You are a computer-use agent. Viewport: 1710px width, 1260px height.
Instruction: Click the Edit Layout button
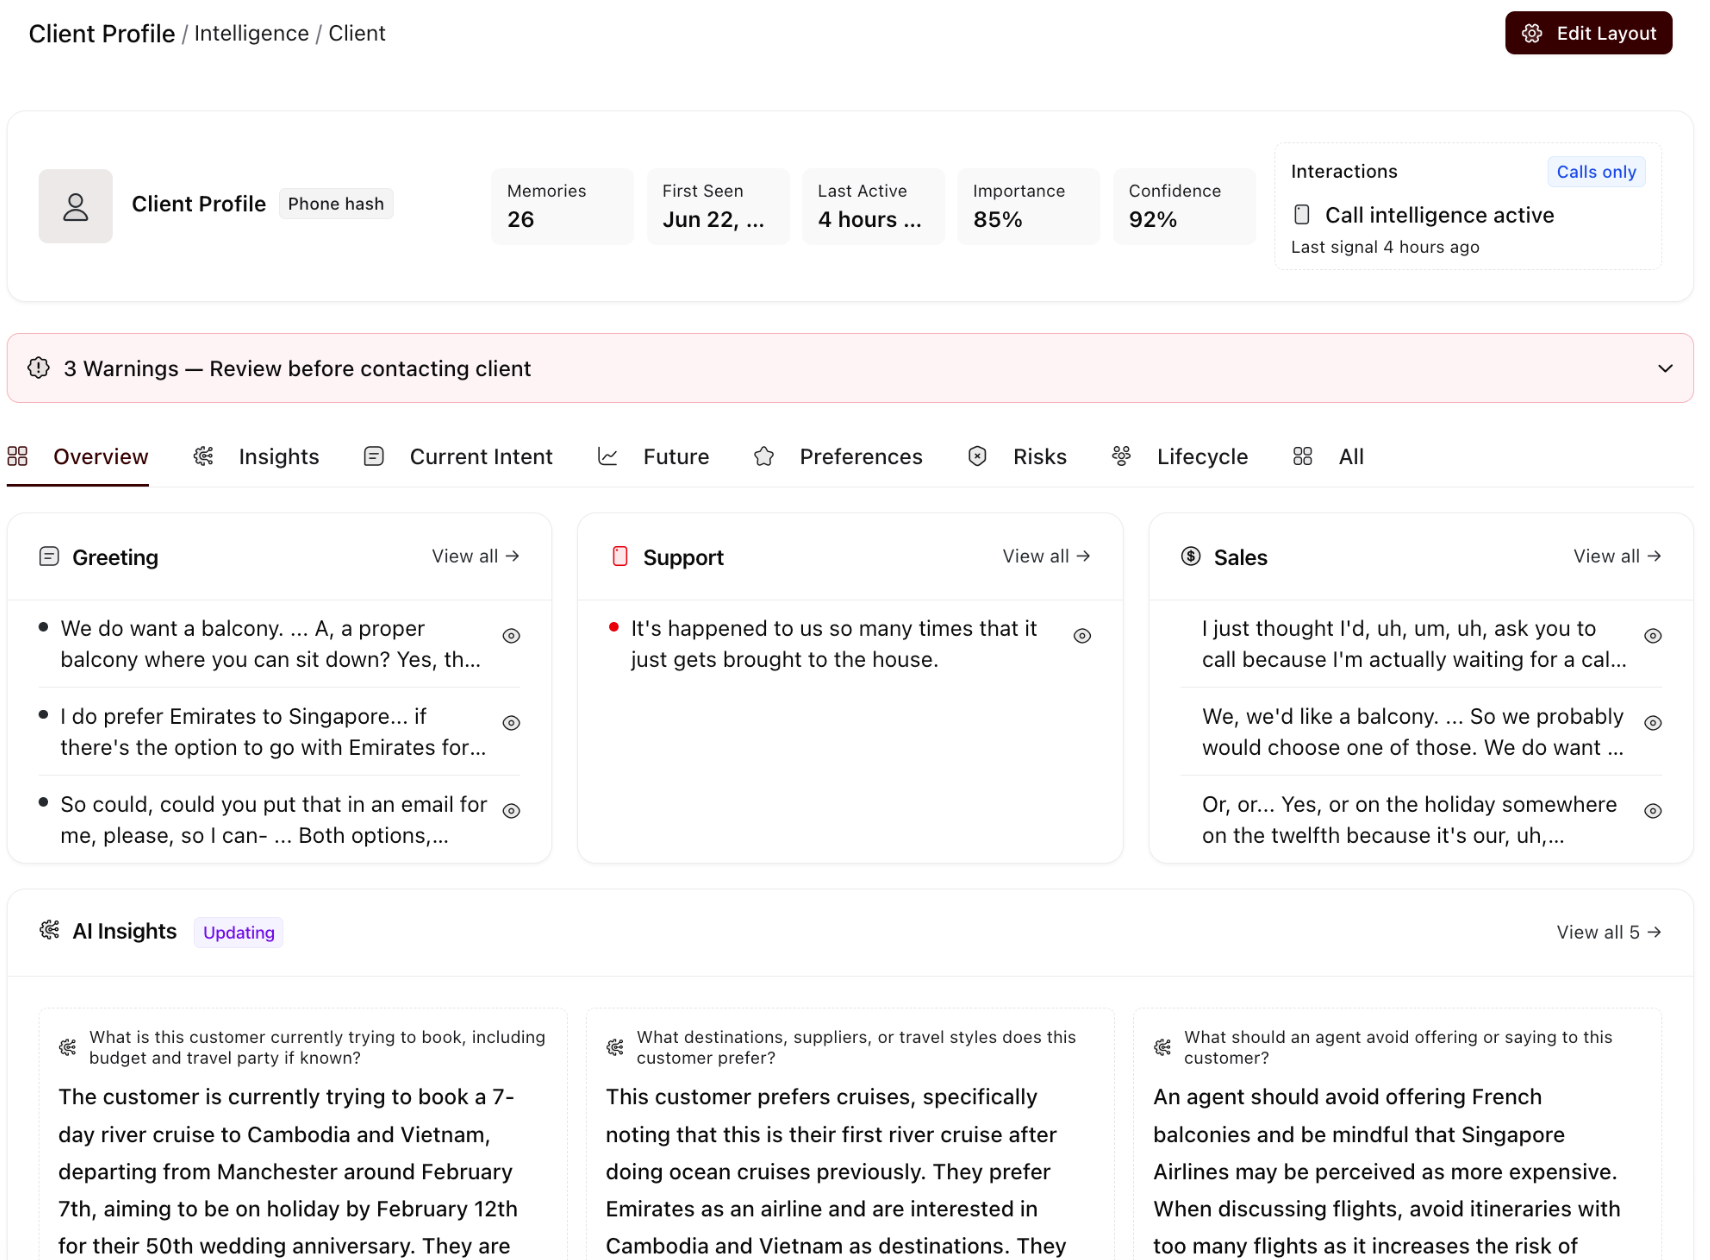pyautogui.click(x=1587, y=33)
